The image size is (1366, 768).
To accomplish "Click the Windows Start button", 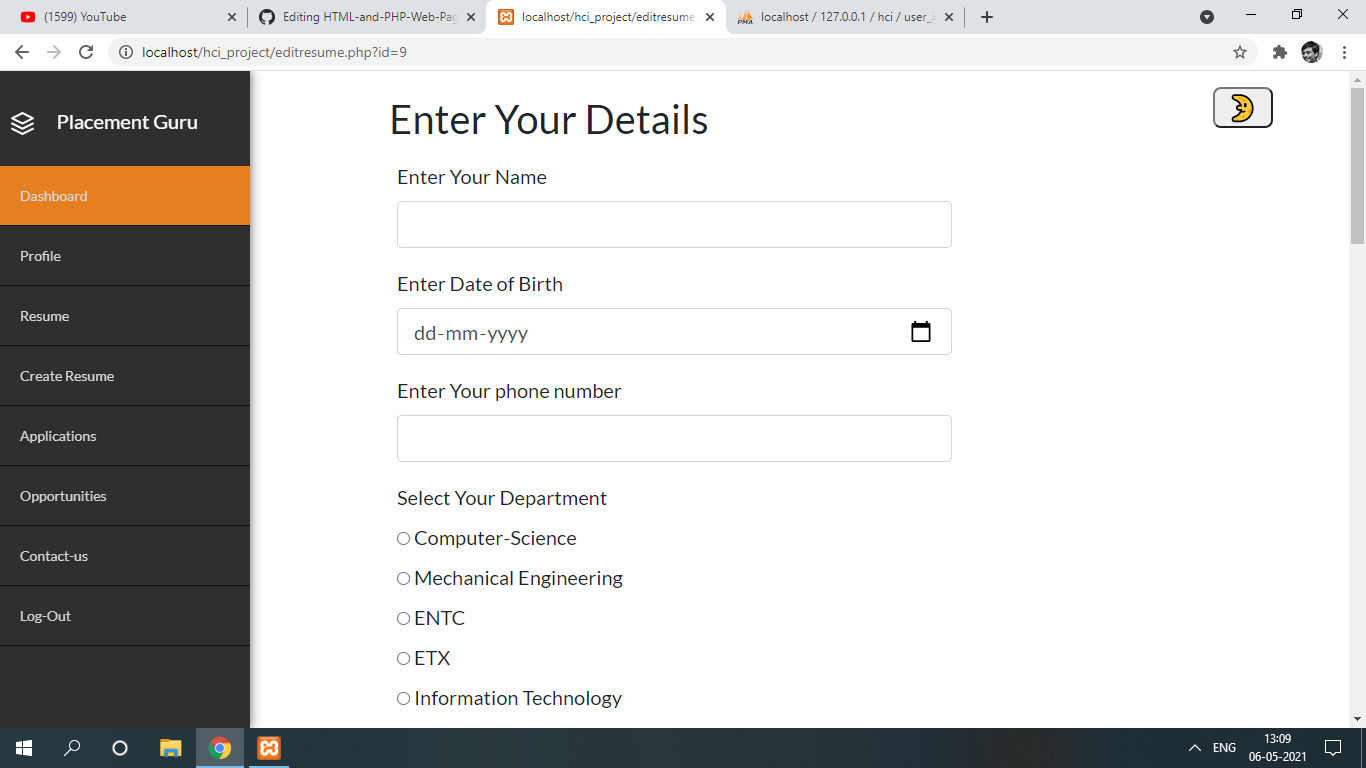I will pos(21,747).
